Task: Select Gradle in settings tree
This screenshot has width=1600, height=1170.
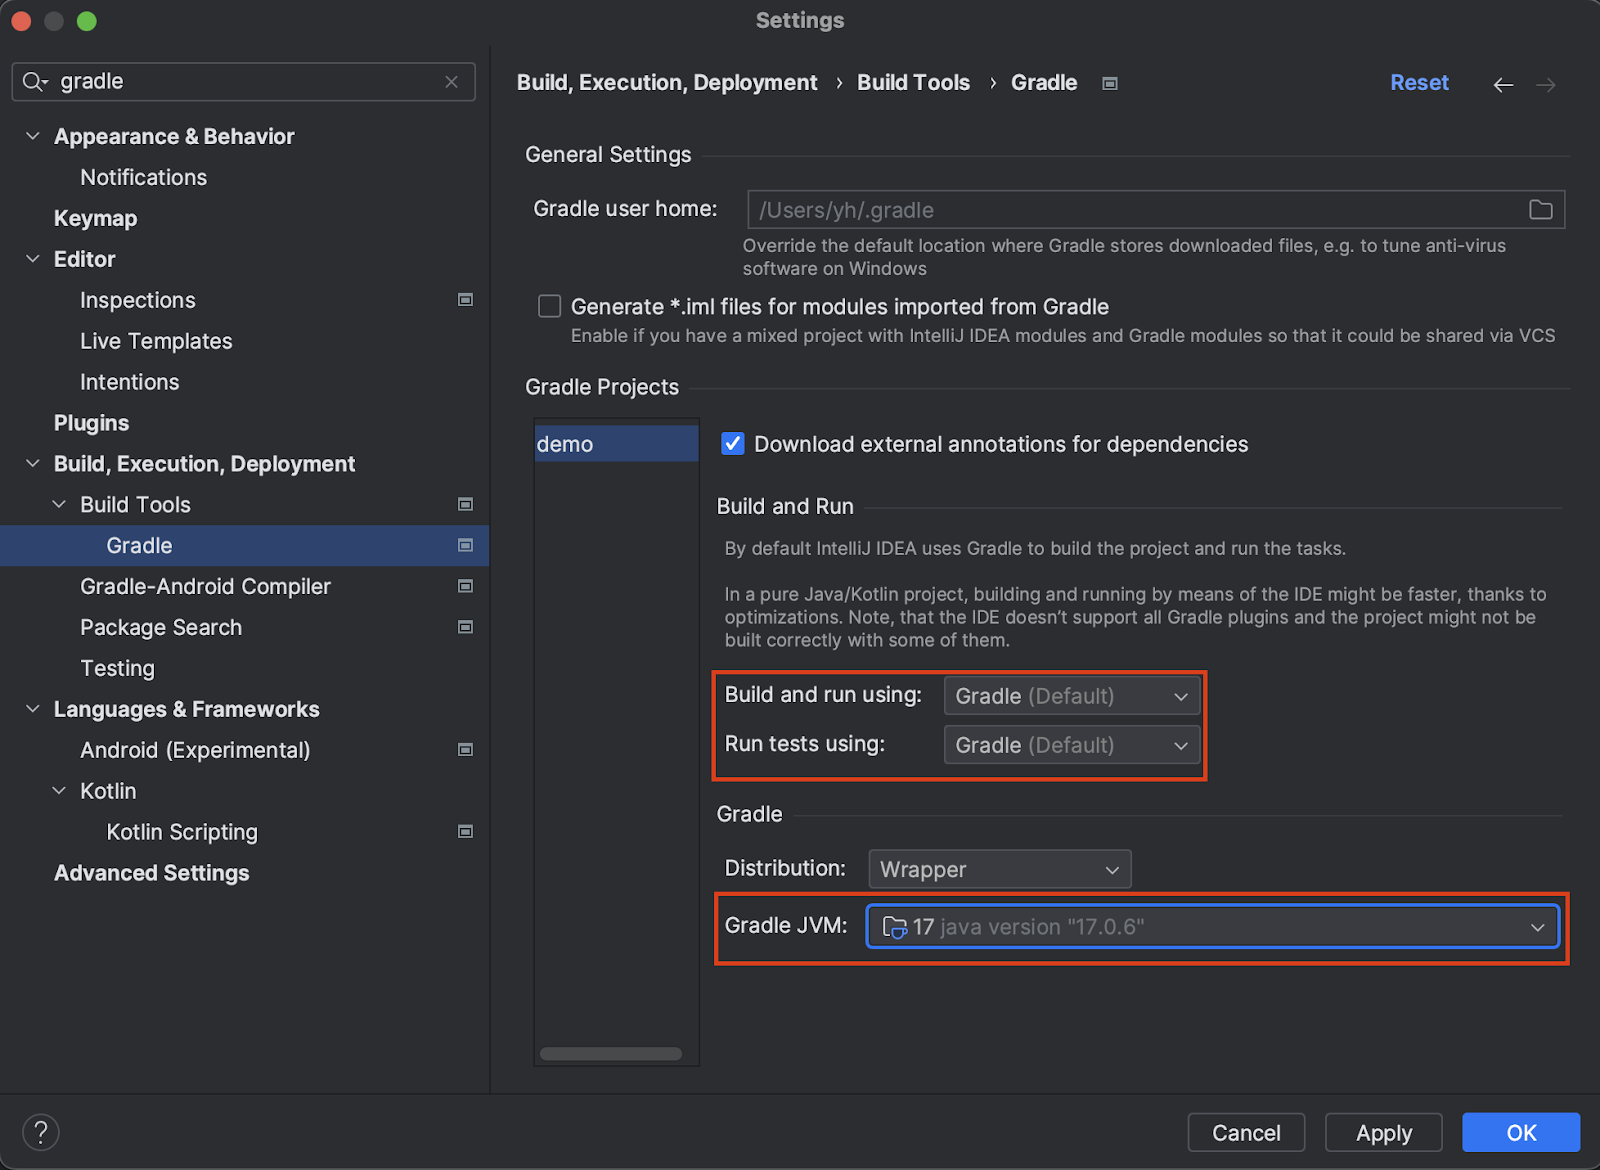Action: [244, 546]
